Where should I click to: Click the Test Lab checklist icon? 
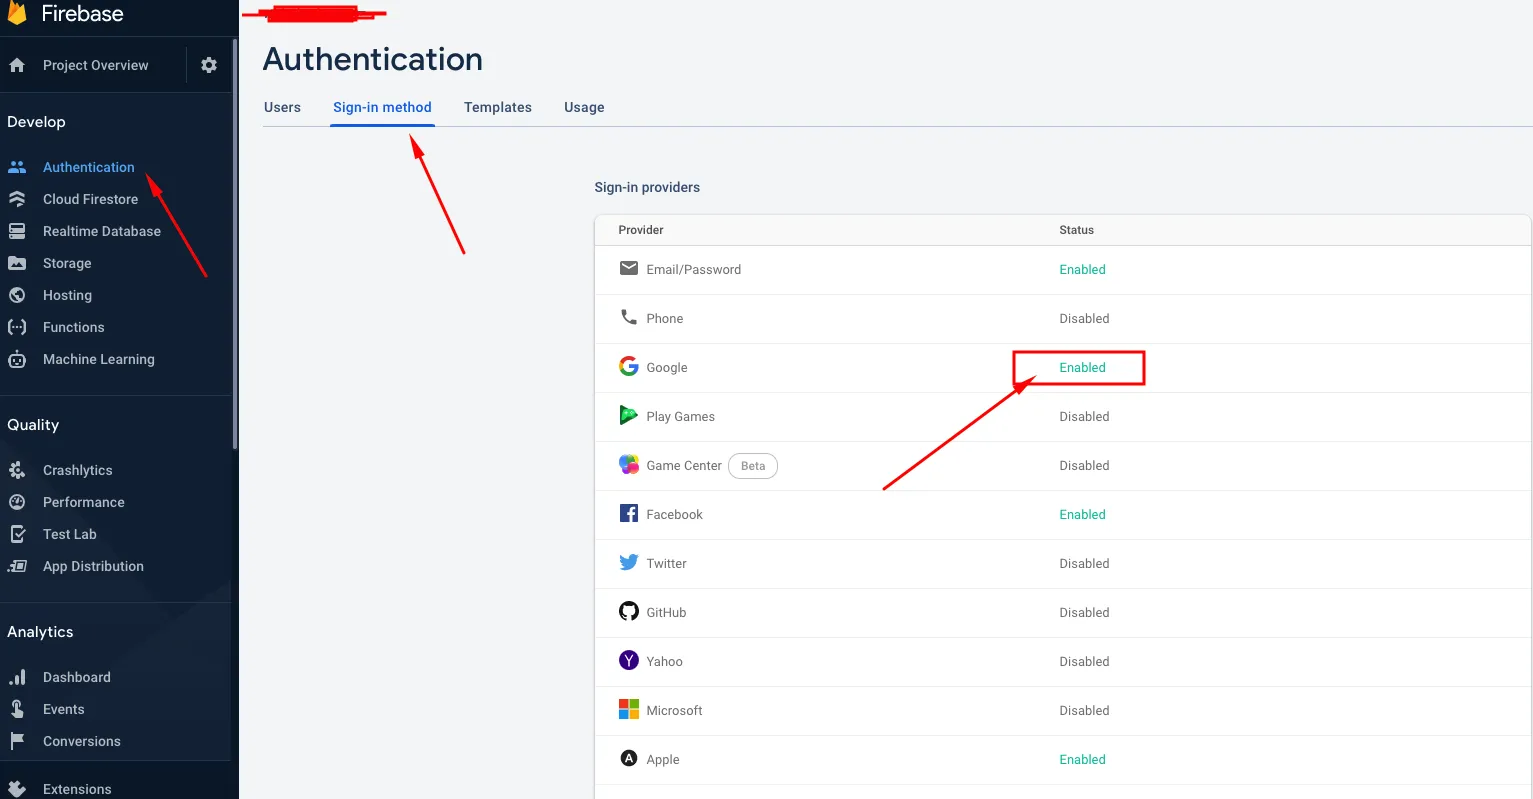(x=17, y=534)
